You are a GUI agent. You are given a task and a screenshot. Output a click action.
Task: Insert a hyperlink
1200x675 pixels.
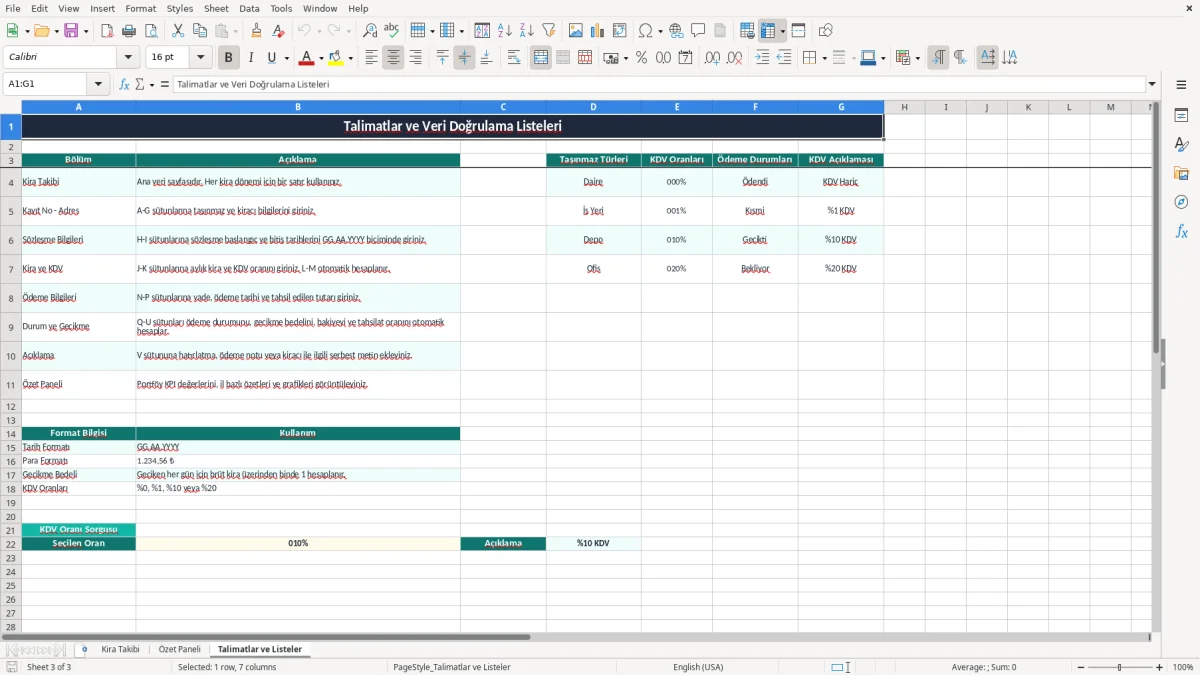tap(676, 31)
